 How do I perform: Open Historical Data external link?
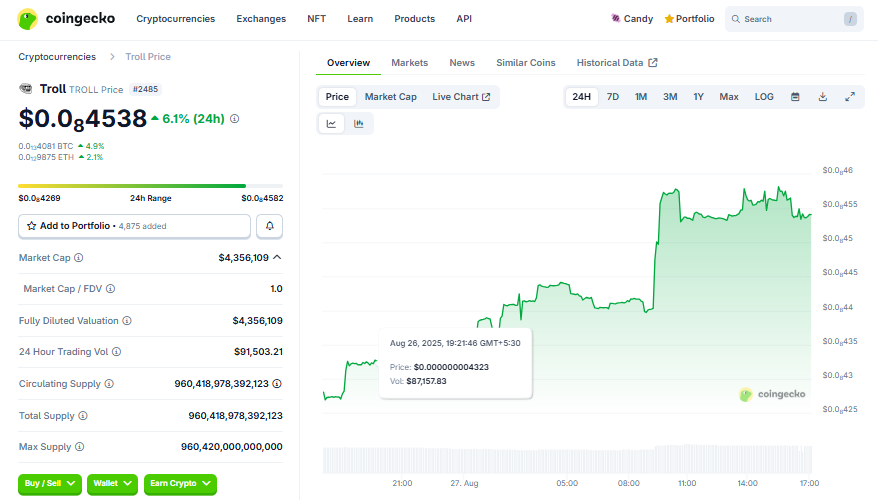[617, 63]
